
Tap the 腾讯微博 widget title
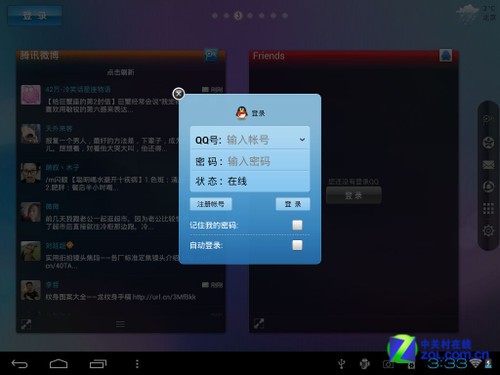[39, 55]
